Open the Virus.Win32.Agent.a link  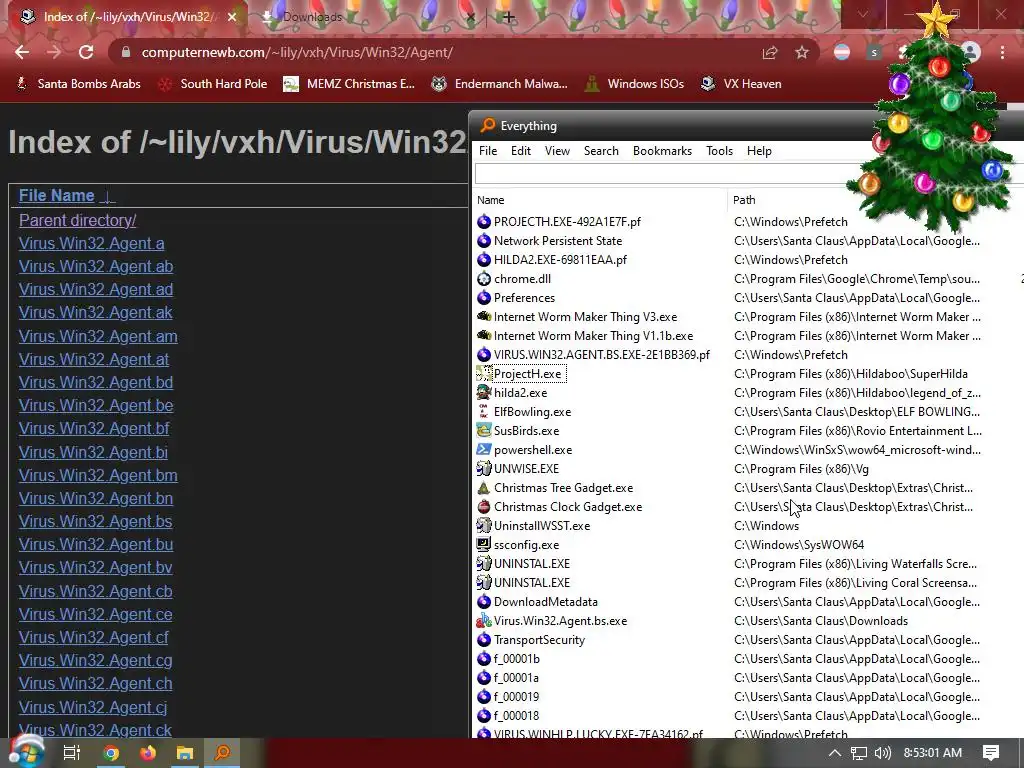pyautogui.click(x=91, y=244)
